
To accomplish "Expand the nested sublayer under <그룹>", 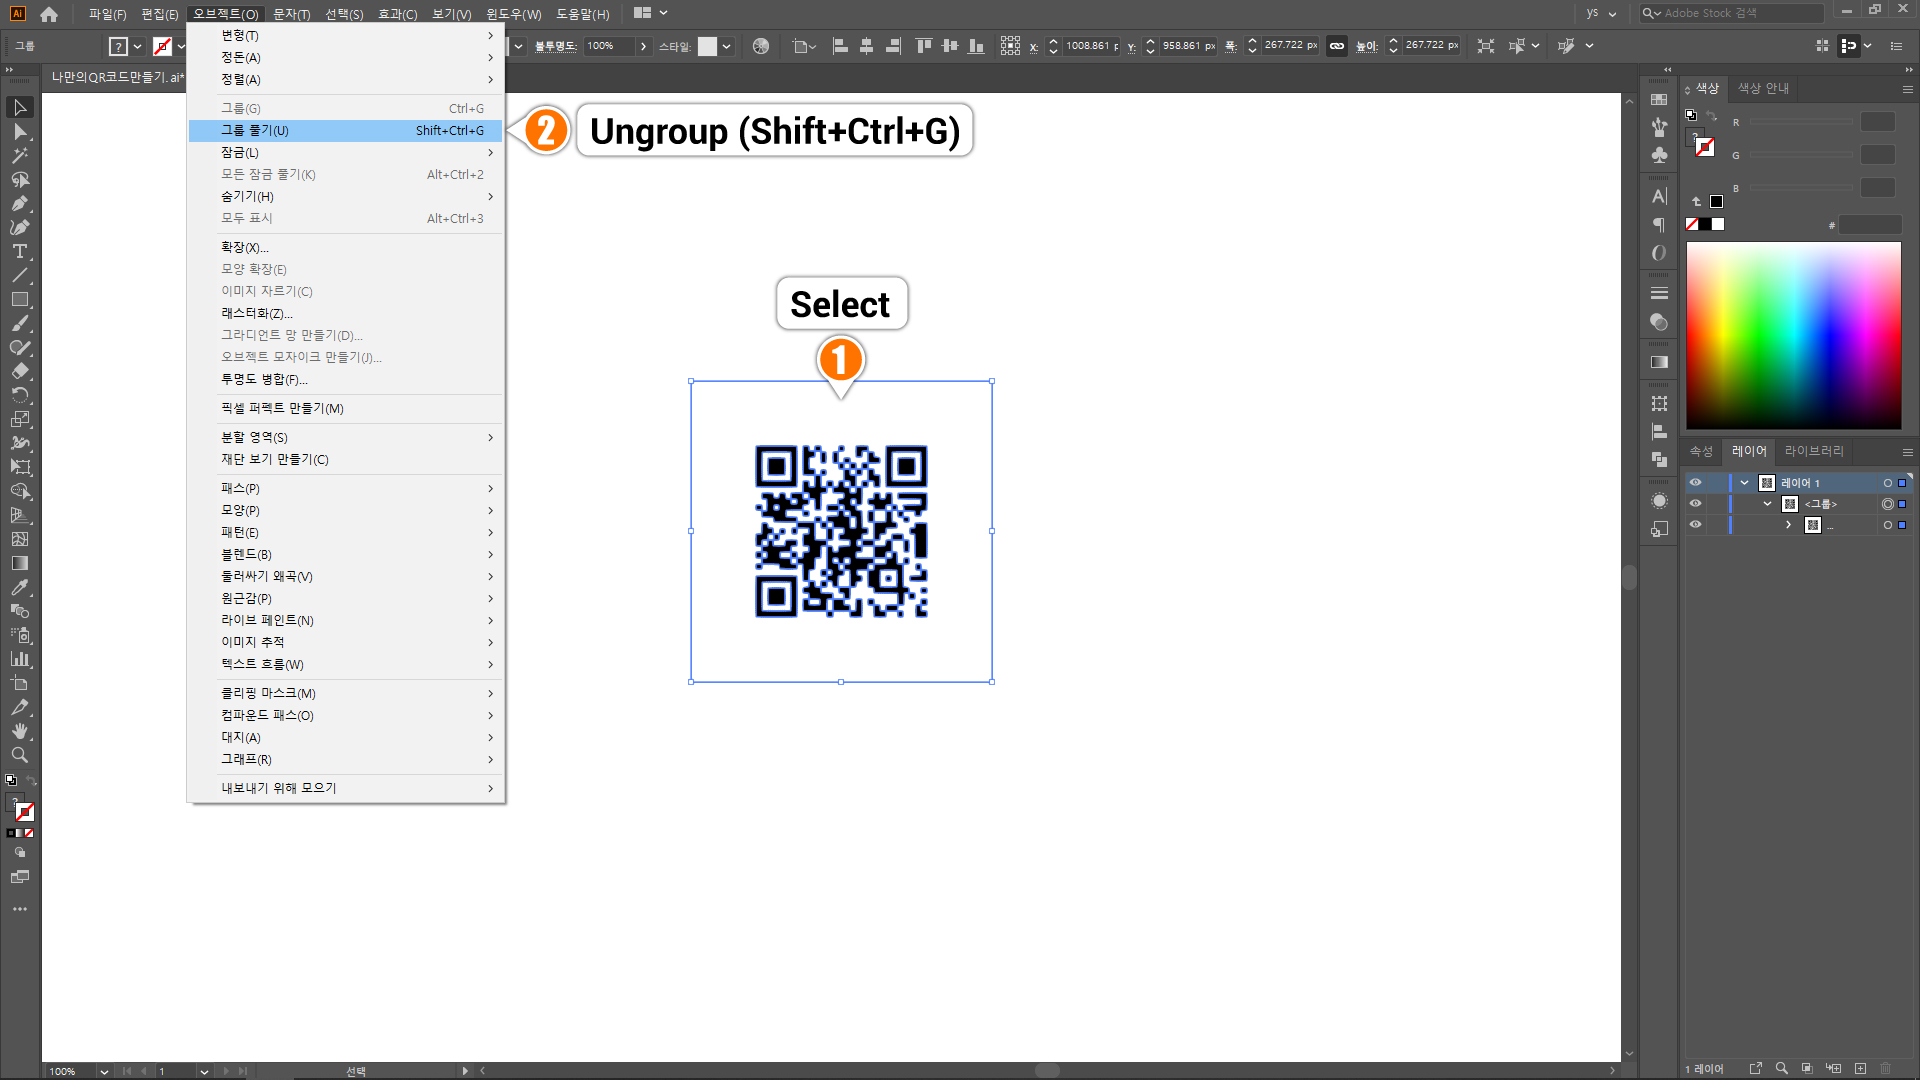I will pos(1789,525).
